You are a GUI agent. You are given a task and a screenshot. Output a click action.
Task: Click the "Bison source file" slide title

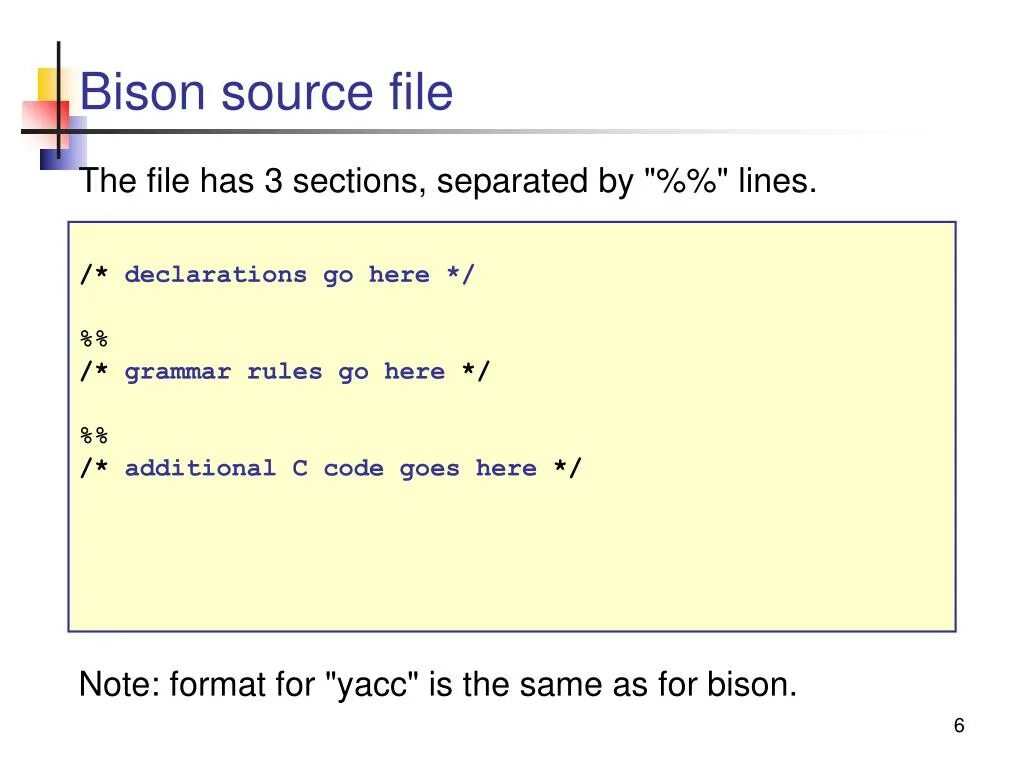coord(266,93)
